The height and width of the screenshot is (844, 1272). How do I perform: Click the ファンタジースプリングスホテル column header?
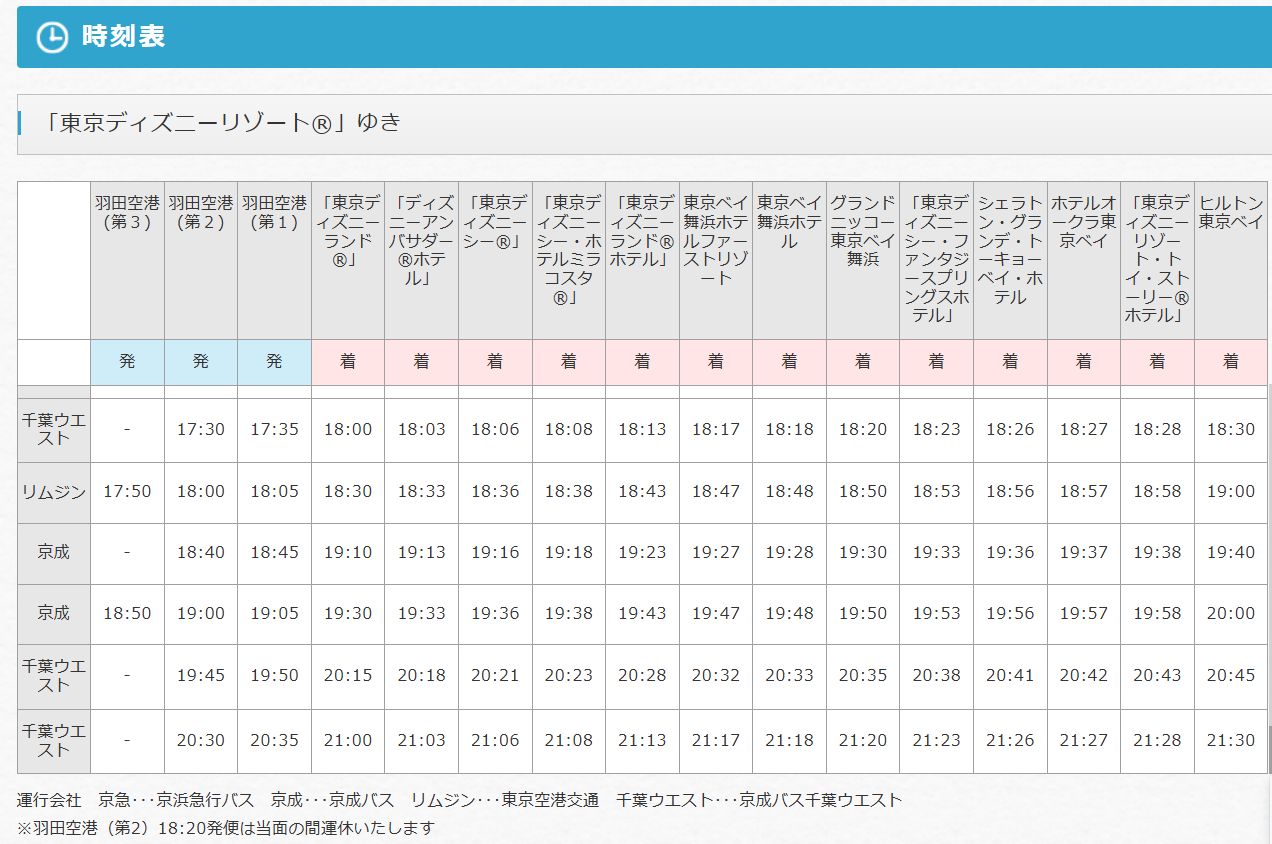(937, 260)
